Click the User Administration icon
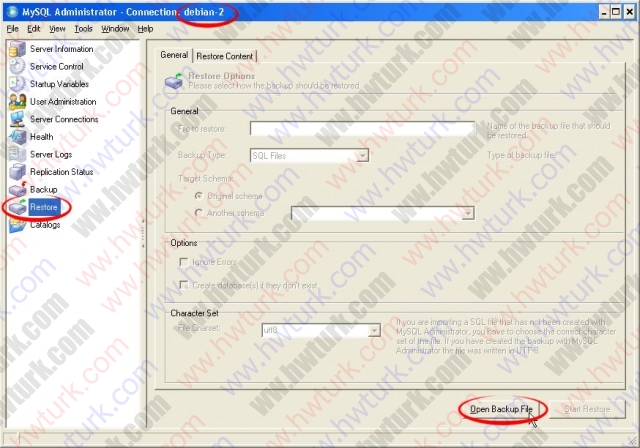Viewport: 640px width, 448px height. pos(17,102)
